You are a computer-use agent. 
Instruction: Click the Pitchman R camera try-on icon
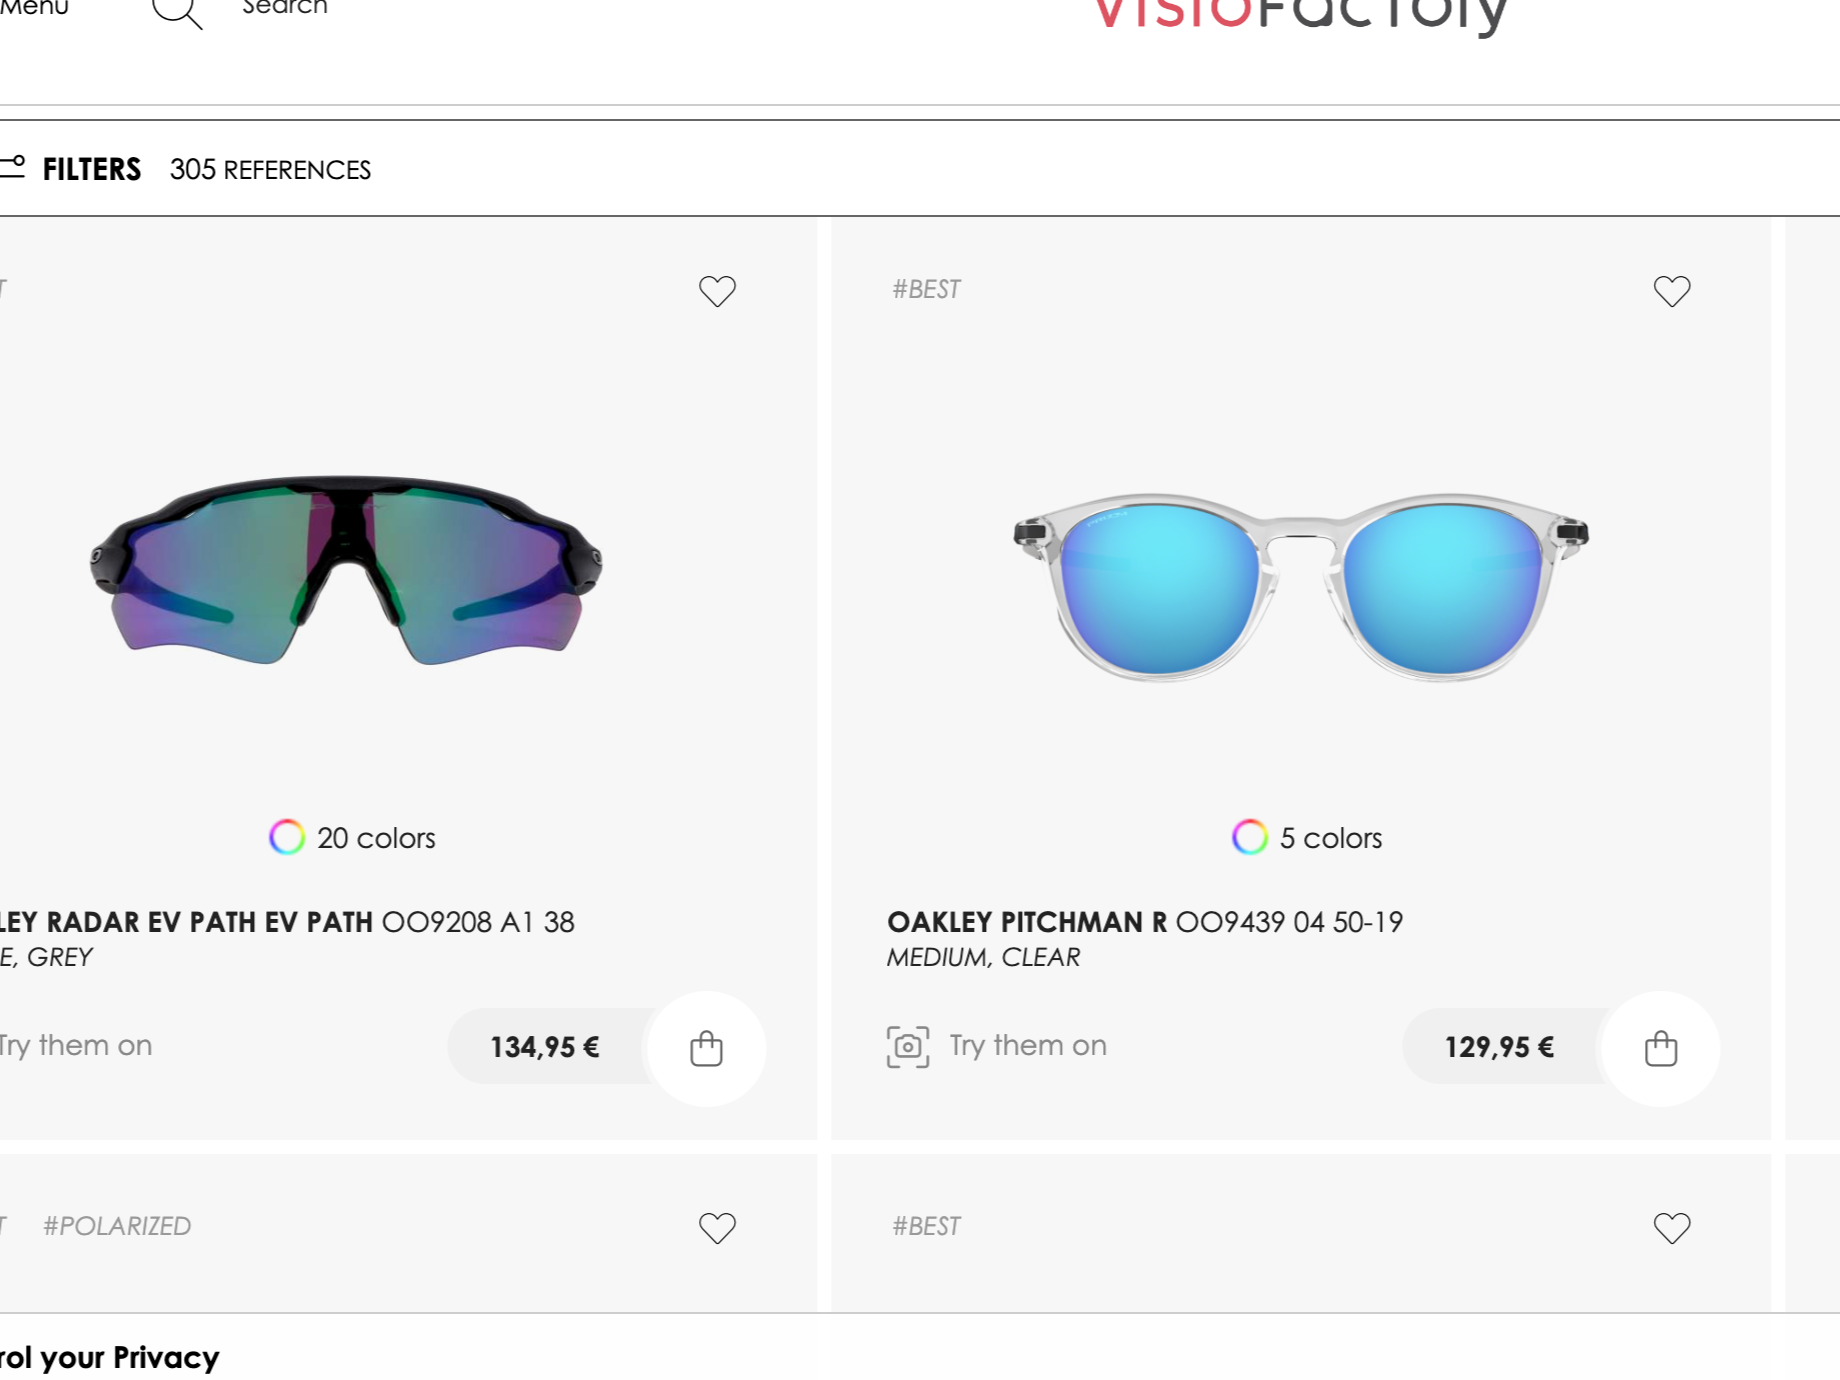point(908,1047)
